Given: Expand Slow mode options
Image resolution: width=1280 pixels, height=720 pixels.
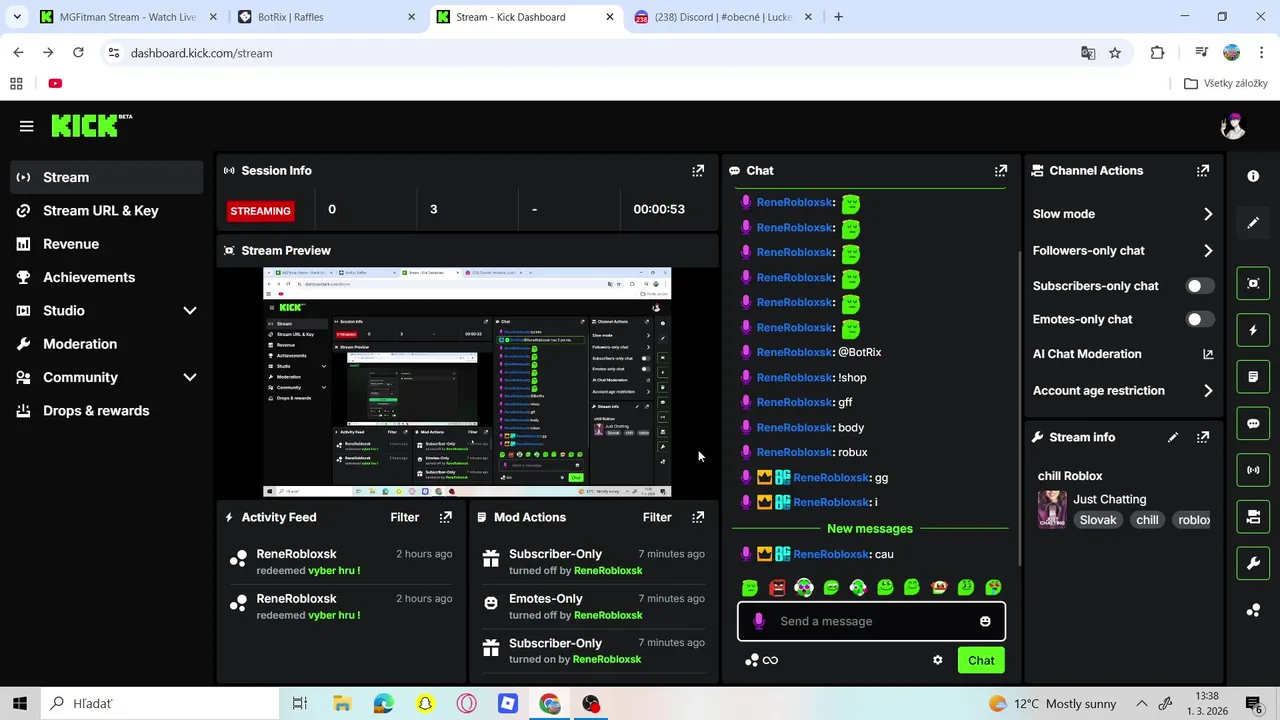Looking at the screenshot, I should click(x=1208, y=214).
